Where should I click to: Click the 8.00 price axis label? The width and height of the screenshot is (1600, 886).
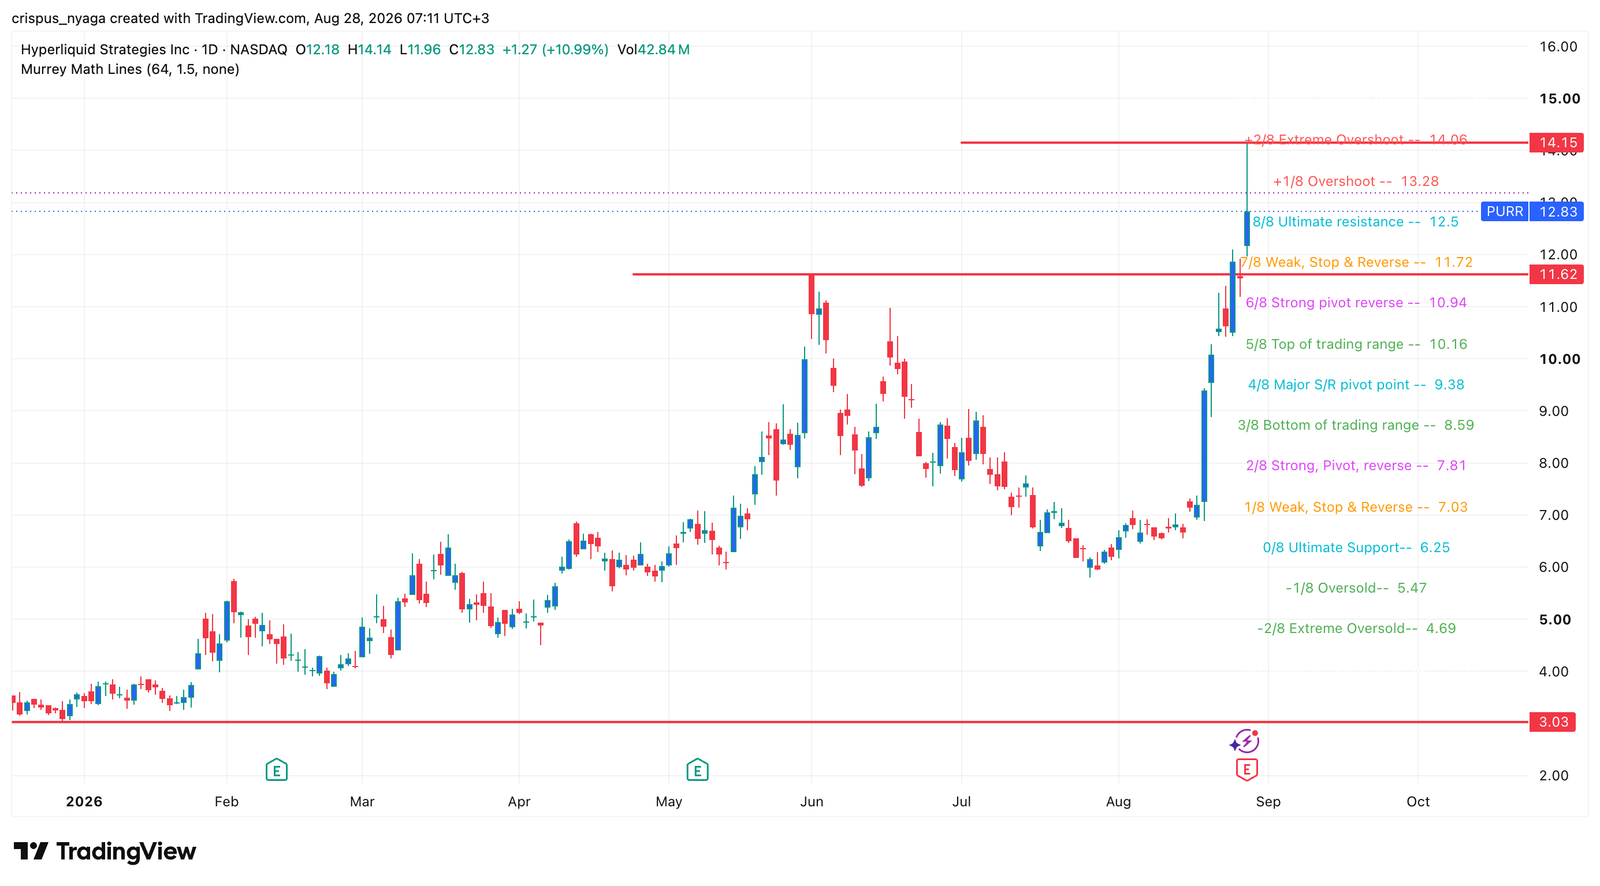click(x=1553, y=463)
